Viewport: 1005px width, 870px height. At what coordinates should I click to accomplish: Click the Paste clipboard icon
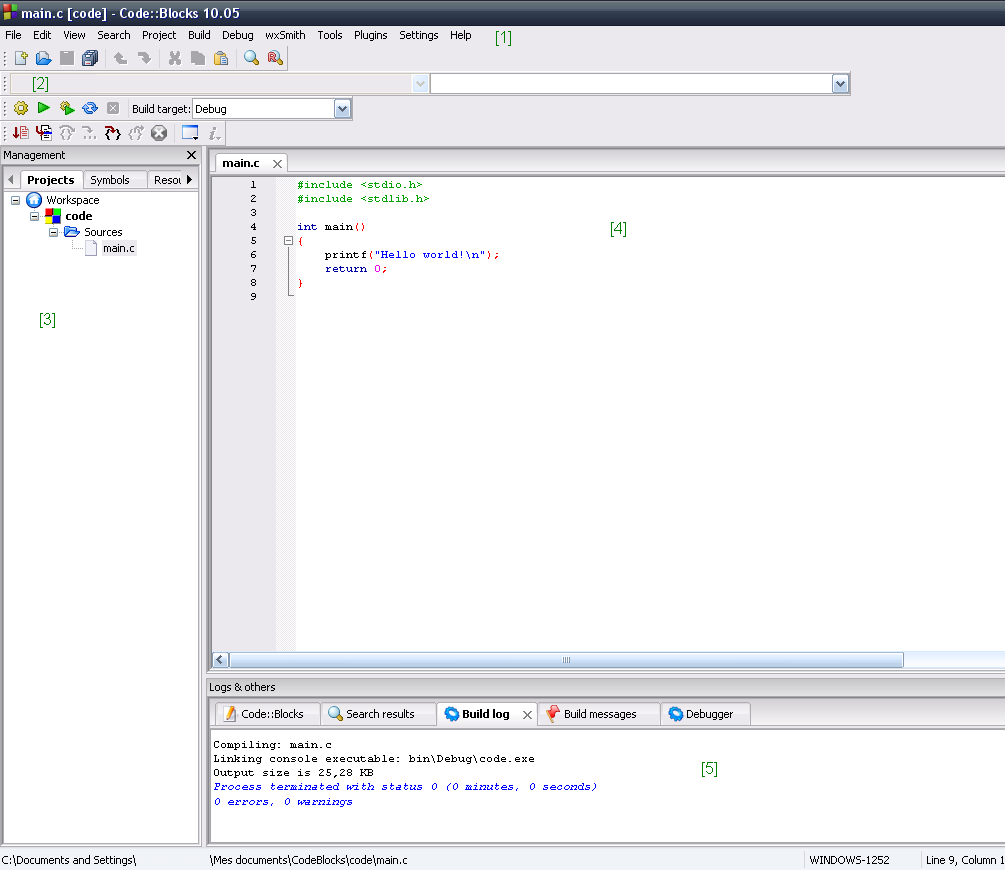(221, 58)
